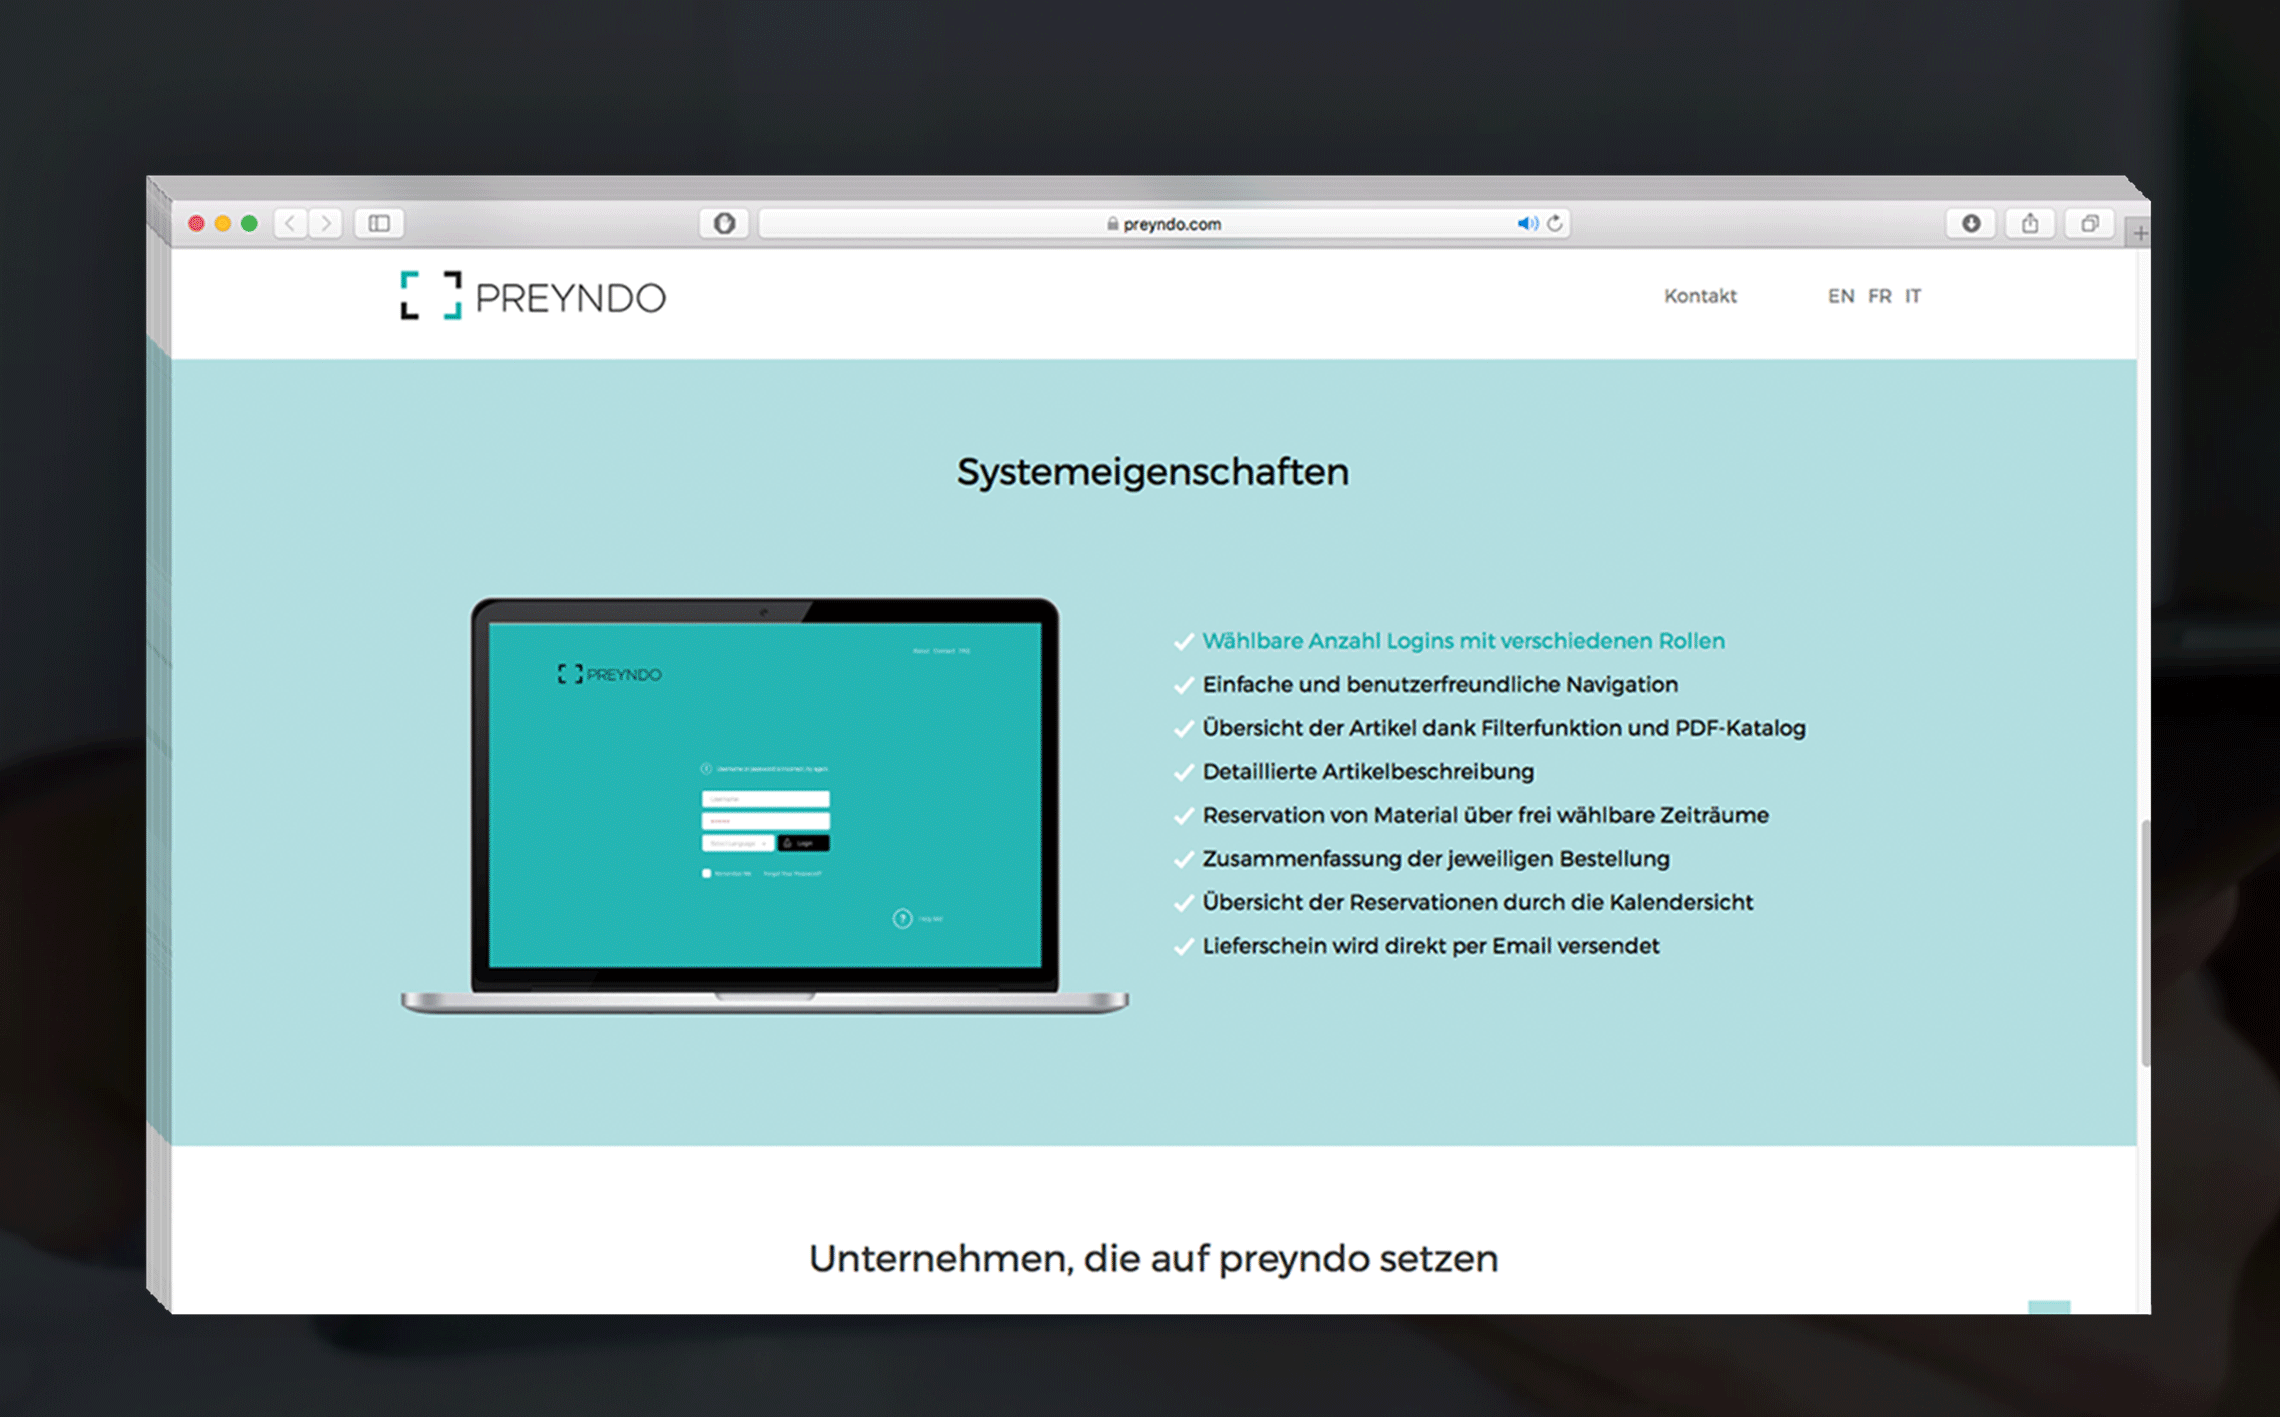
Task: Click the yellow minimize window button
Action: (223, 223)
